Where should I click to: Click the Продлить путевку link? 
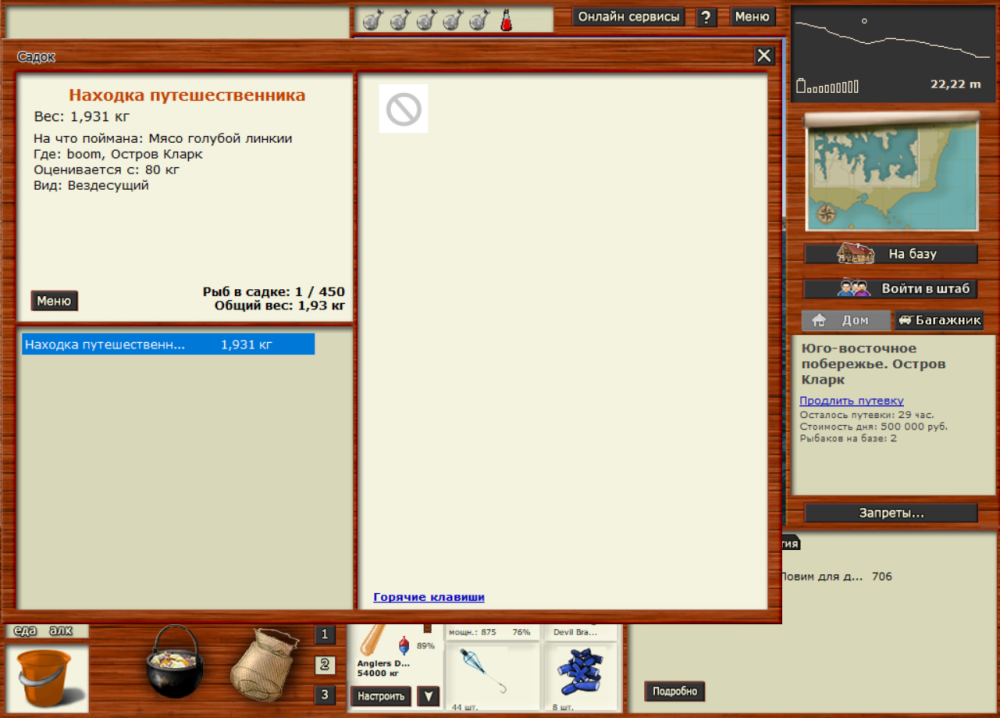coord(851,401)
